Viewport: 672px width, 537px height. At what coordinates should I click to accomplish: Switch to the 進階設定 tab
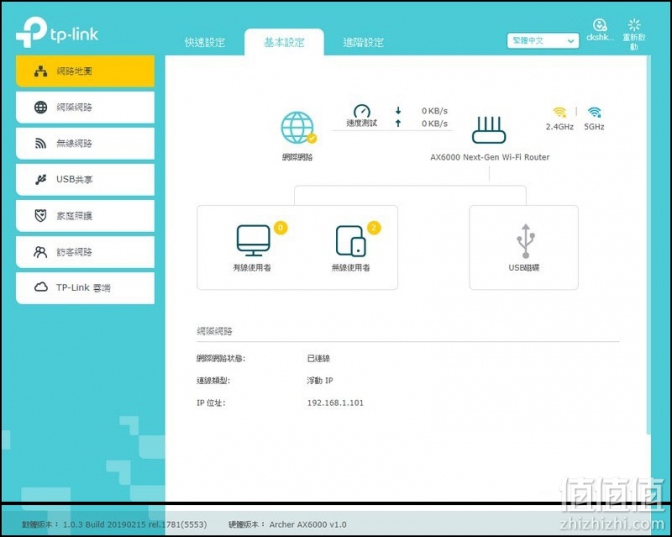pos(363,42)
